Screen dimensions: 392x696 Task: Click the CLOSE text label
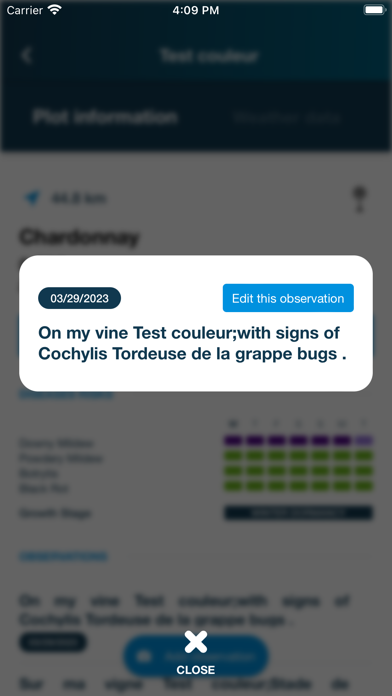(196, 670)
